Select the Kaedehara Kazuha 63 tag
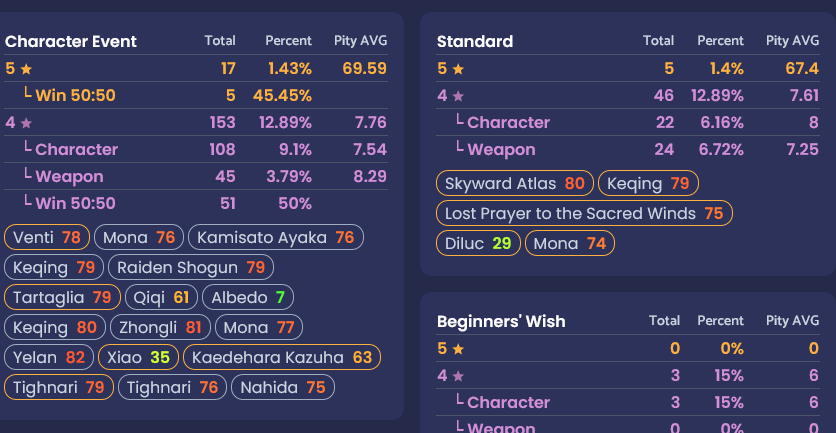The image size is (836, 433). [x=282, y=357]
